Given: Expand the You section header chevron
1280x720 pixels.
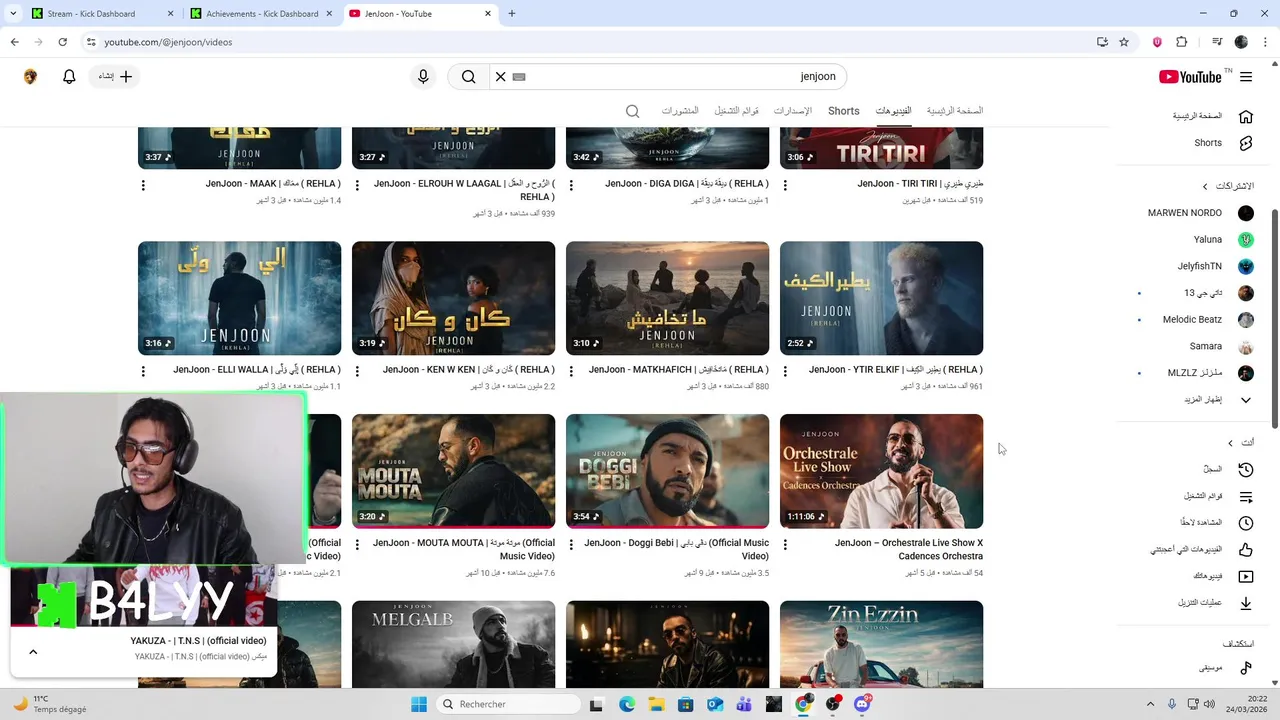Looking at the screenshot, I should click(1230, 443).
